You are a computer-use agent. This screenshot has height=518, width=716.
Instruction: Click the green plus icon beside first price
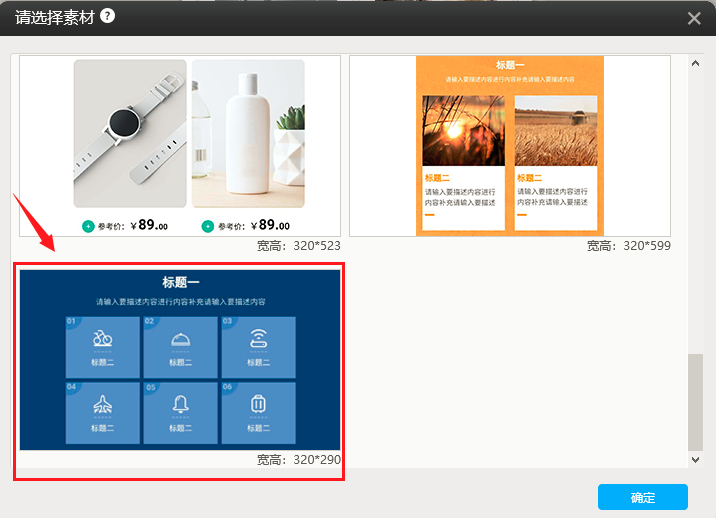(x=88, y=226)
